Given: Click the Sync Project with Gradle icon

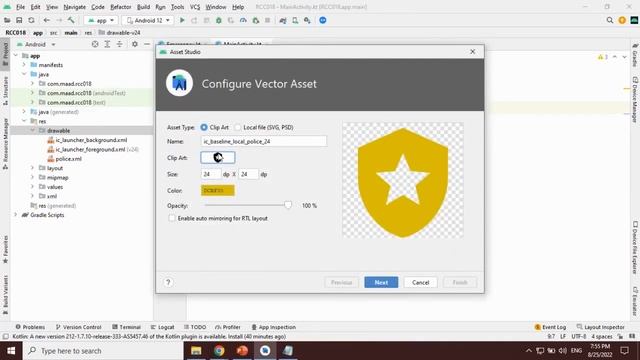Looking at the screenshot, I should click(x=282, y=20).
